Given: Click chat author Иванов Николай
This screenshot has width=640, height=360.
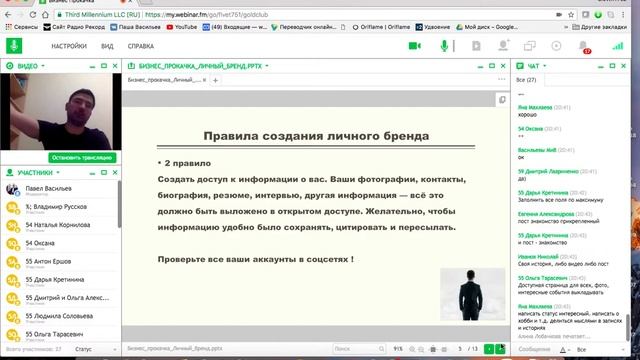Looking at the screenshot, I should 538,257.
